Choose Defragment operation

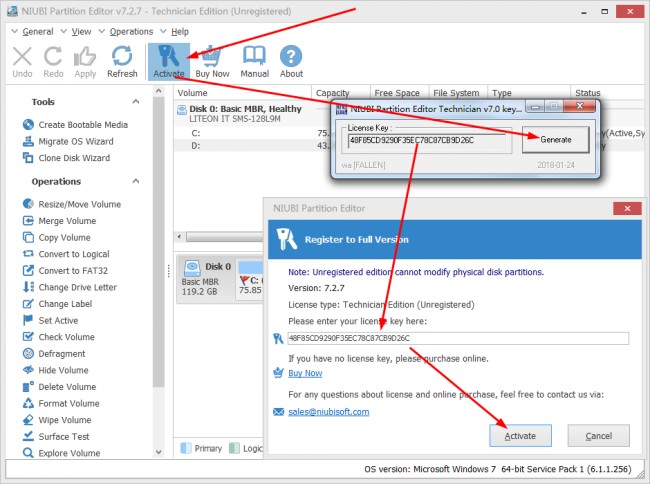click(x=54, y=353)
